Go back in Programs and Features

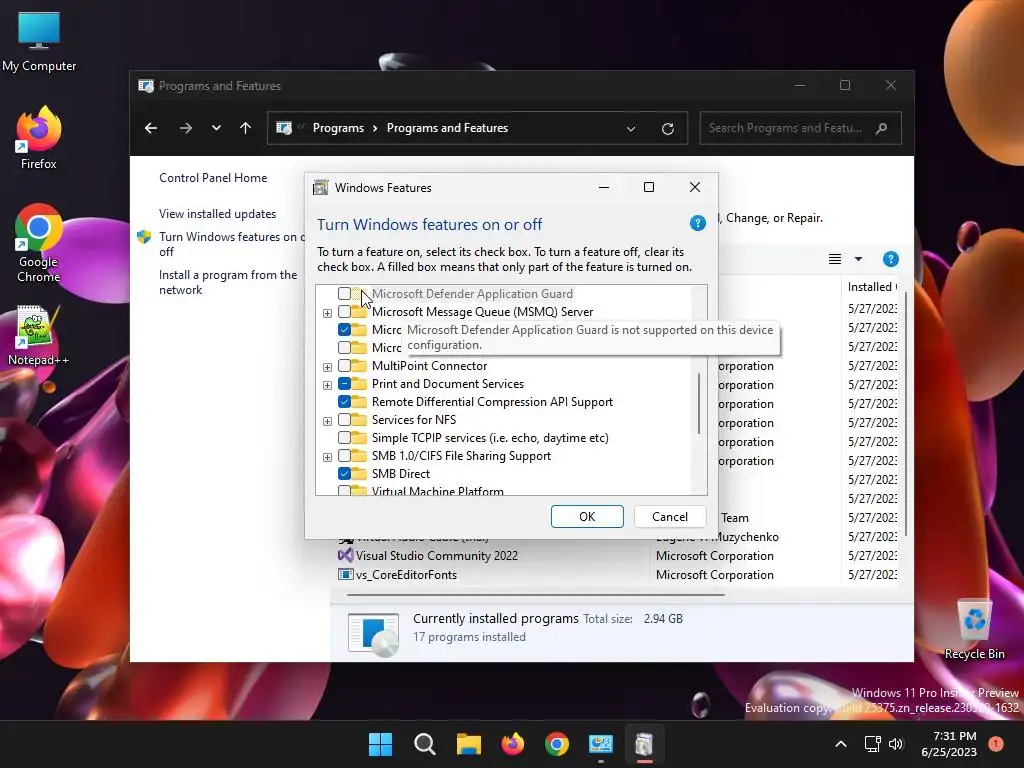(x=151, y=128)
